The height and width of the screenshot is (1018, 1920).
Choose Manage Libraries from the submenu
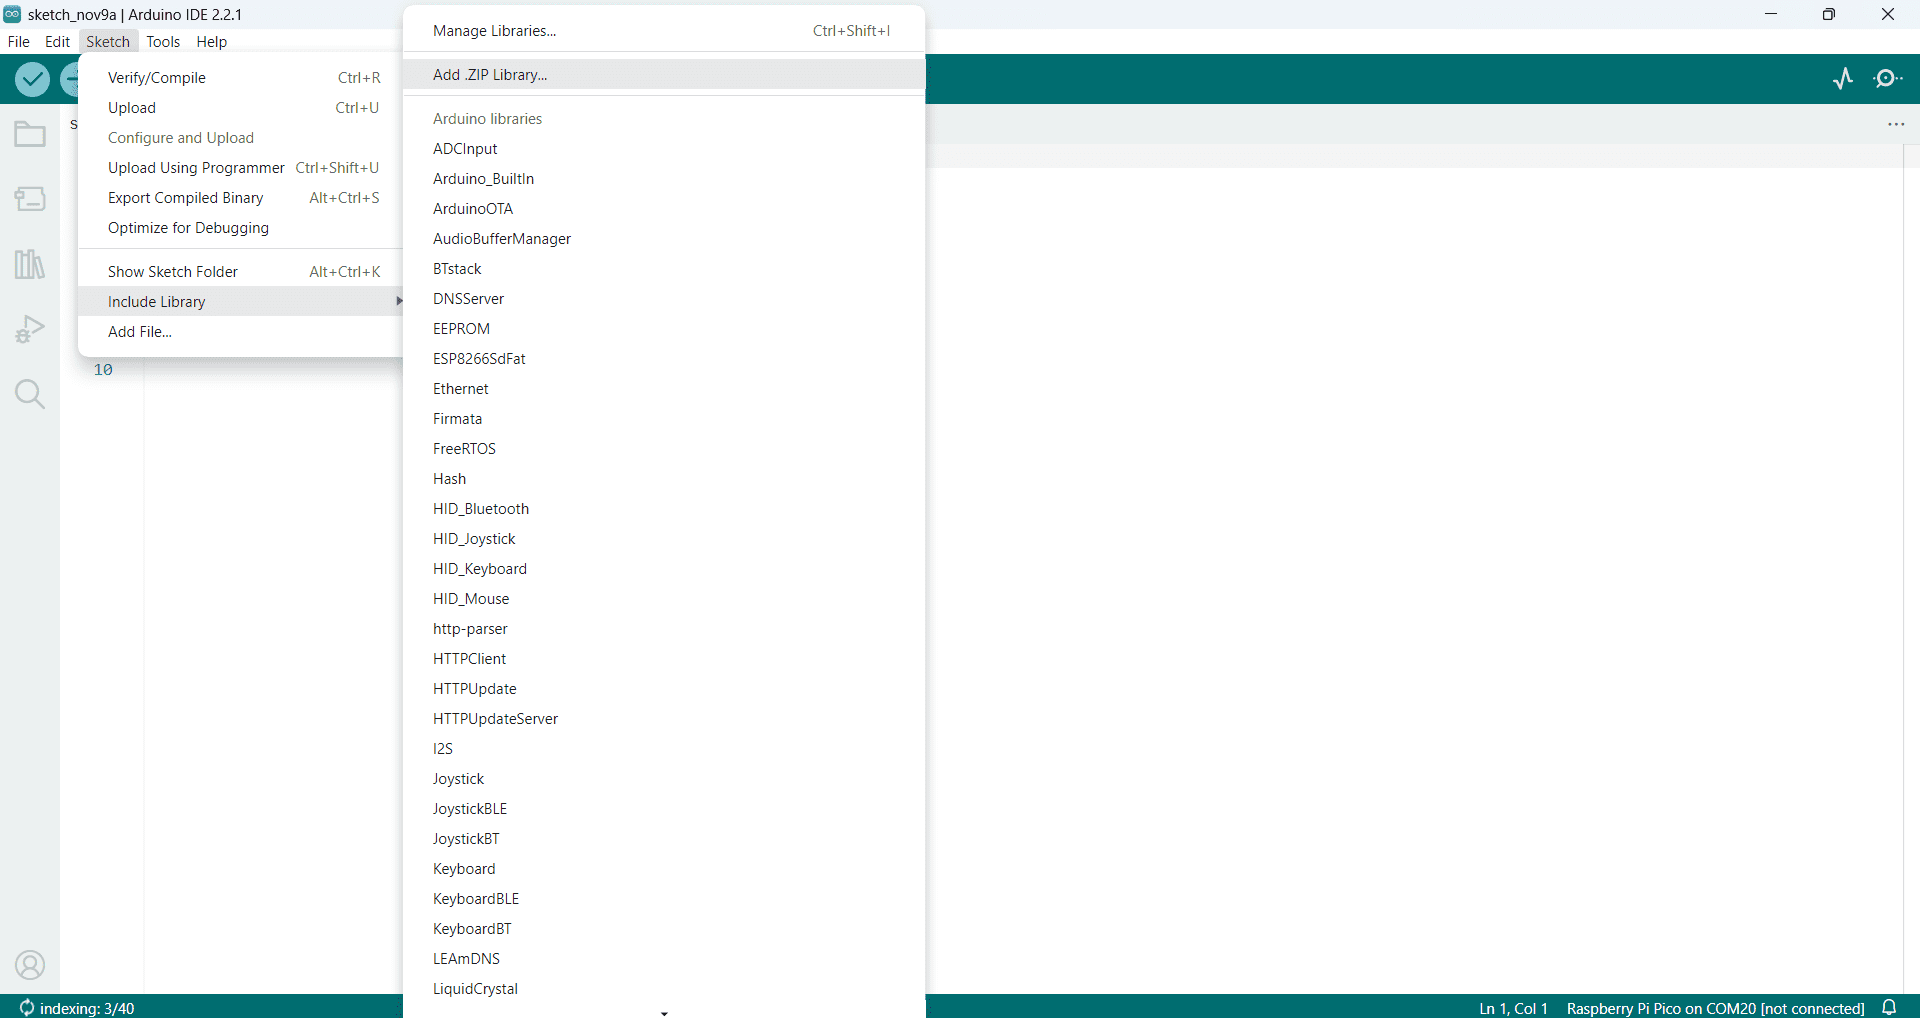(495, 31)
